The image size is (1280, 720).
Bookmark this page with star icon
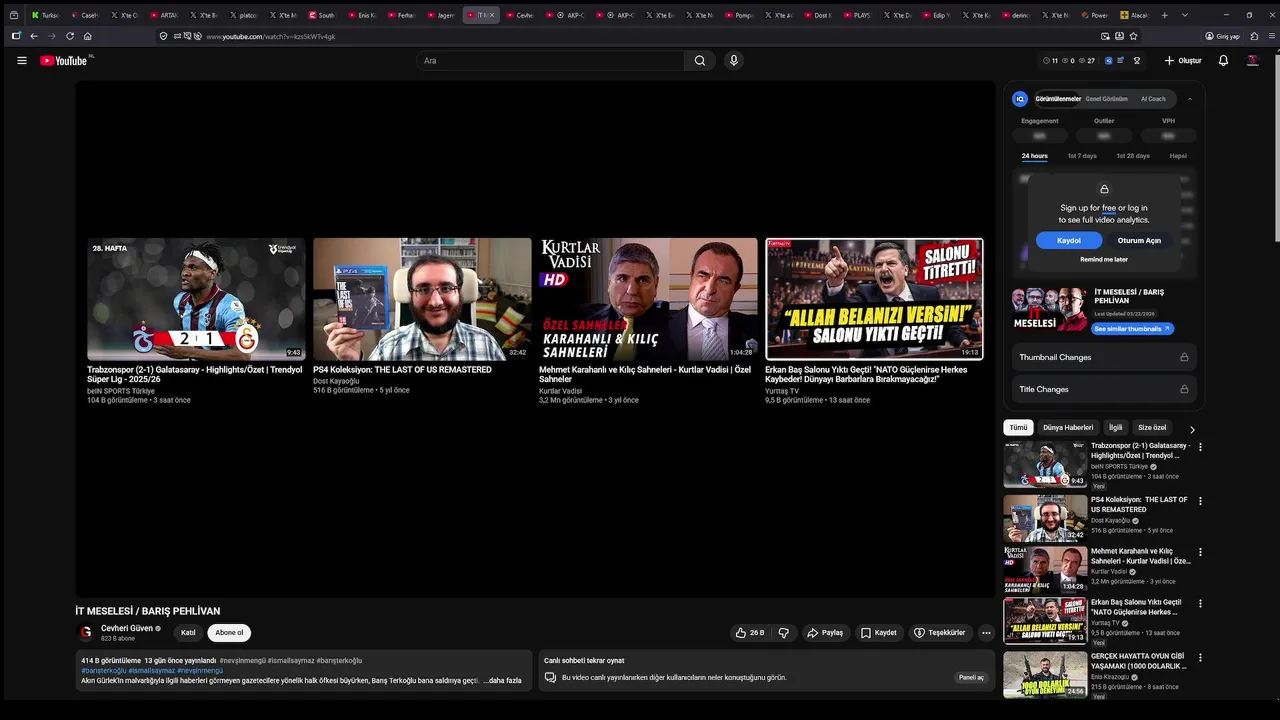coord(1133,36)
